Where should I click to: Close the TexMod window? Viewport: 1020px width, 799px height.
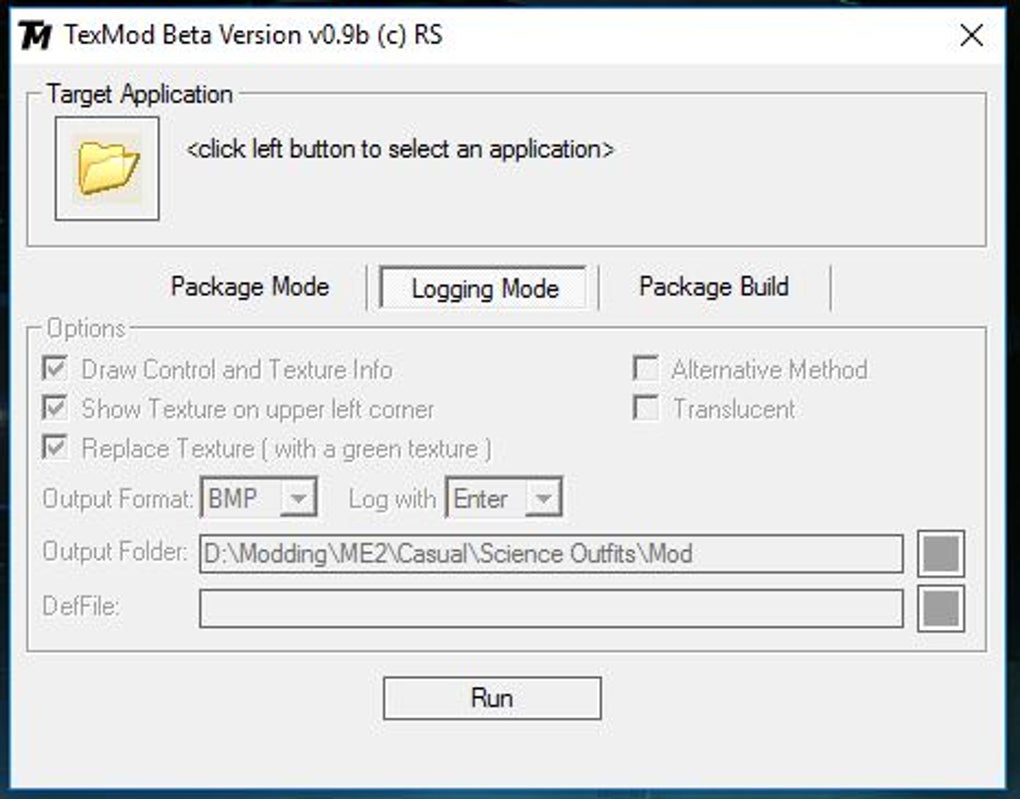[971, 35]
